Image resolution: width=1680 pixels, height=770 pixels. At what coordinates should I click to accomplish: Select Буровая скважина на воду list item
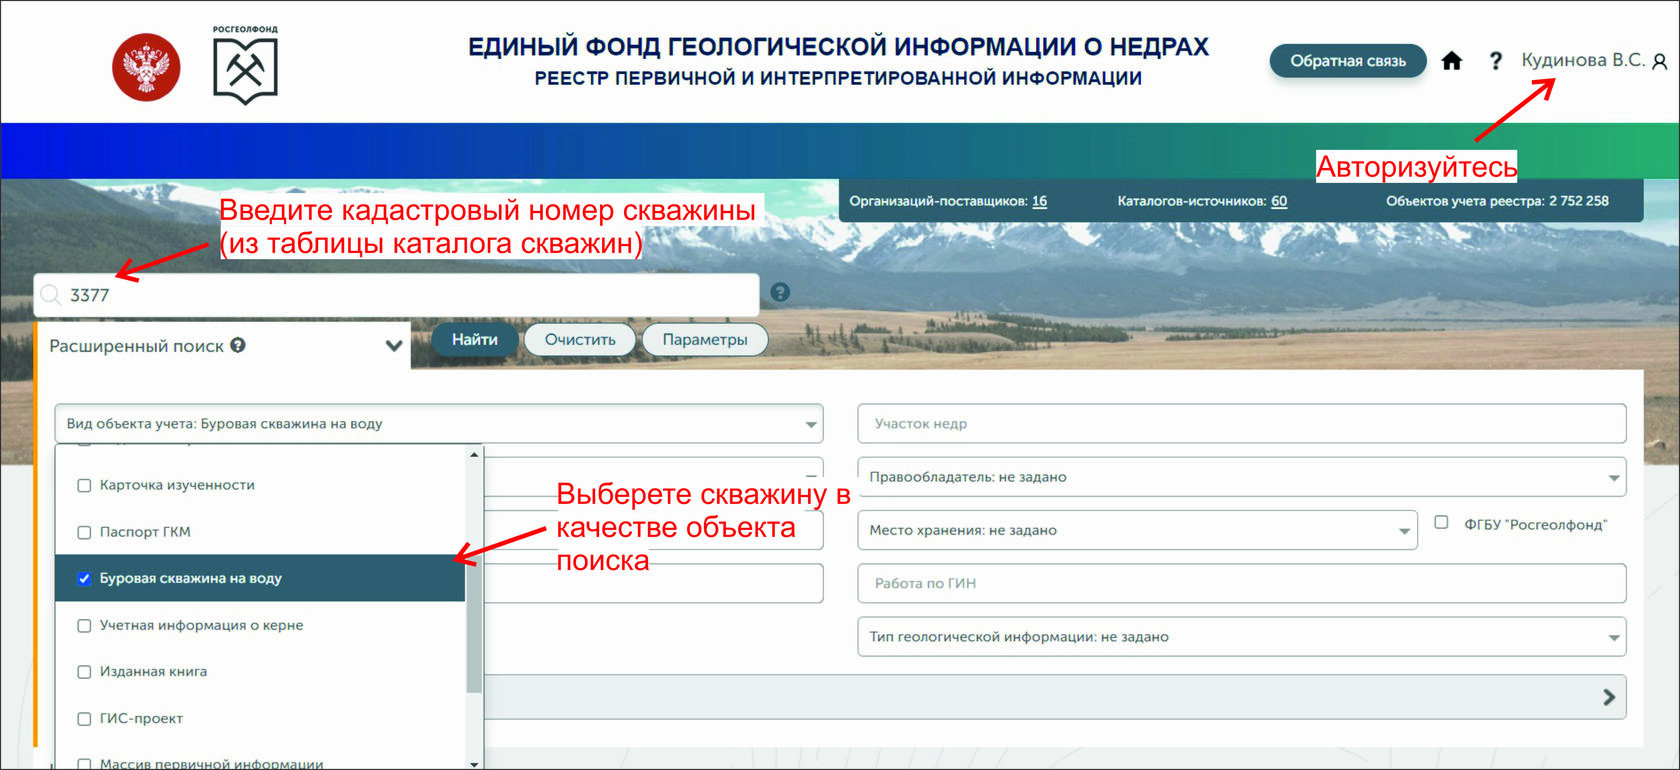(x=260, y=578)
